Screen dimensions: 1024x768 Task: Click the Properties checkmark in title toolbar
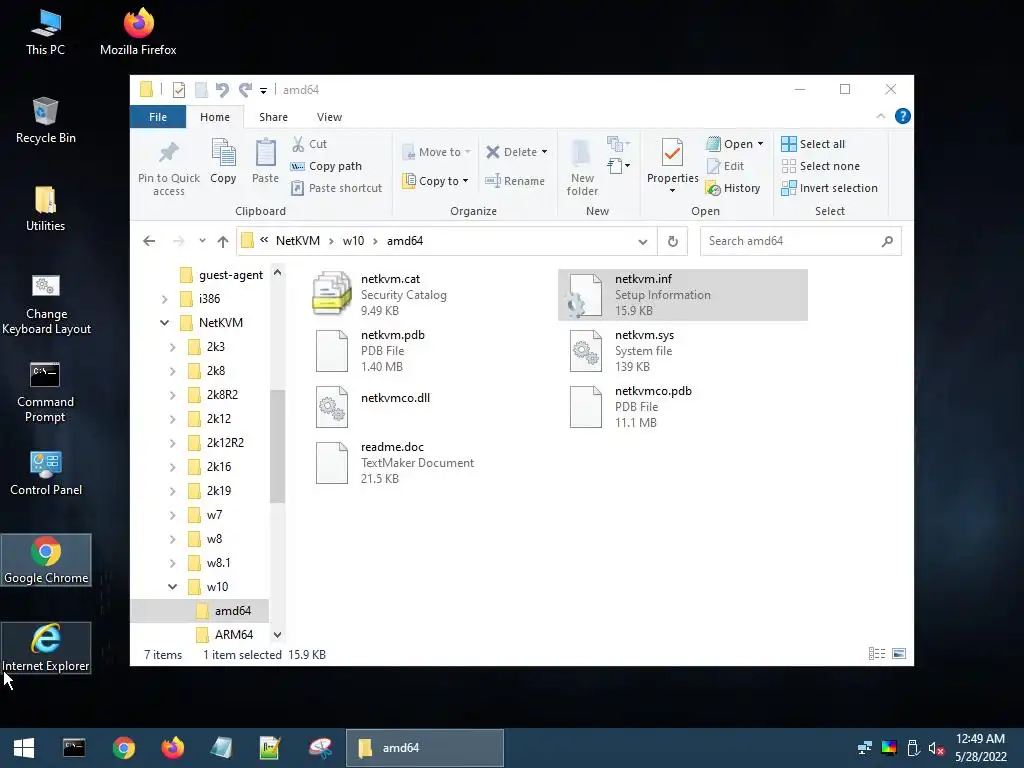point(178,89)
